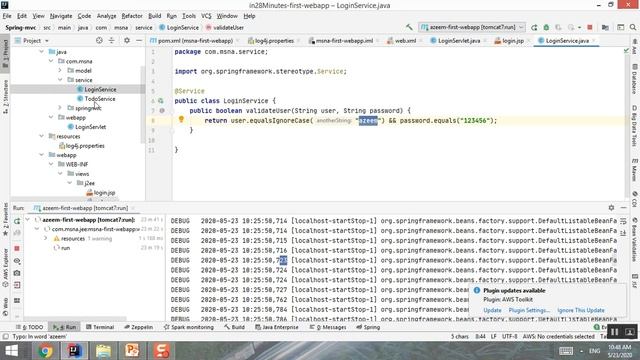Open Project panel gear settings
This screenshot has height=360, width=640.
(127, 40)
